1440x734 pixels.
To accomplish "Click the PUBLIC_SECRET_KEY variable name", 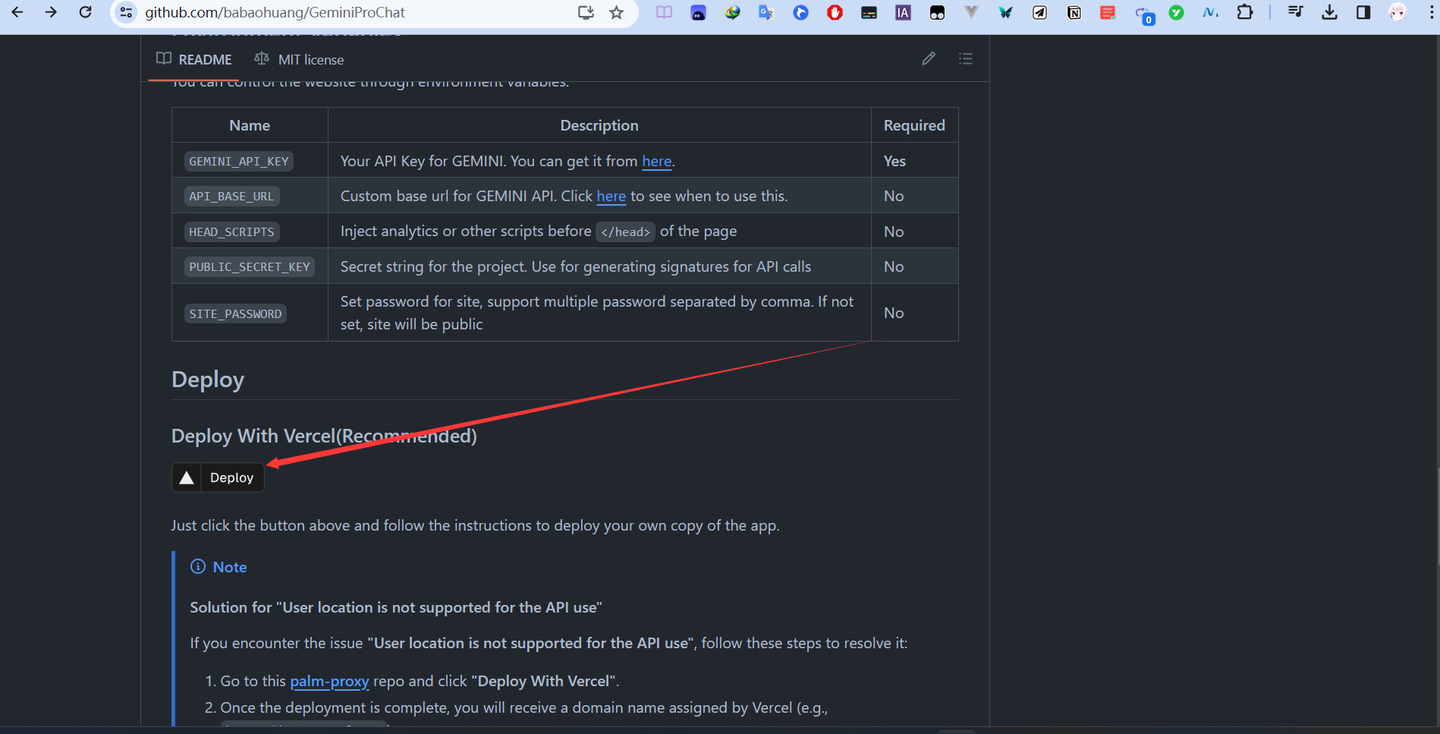I will 249,267.
